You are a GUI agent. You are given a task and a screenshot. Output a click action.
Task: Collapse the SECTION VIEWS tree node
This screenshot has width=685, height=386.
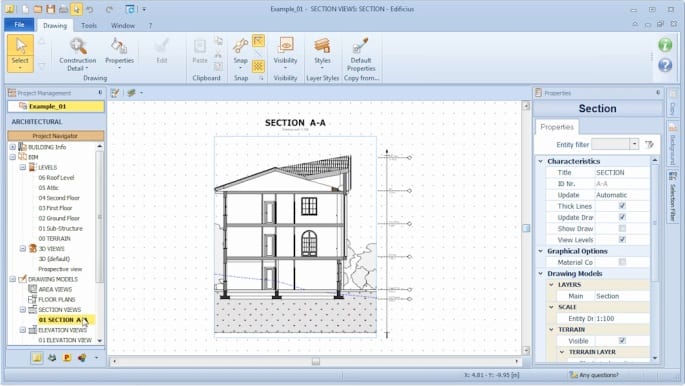coord(23,310)
